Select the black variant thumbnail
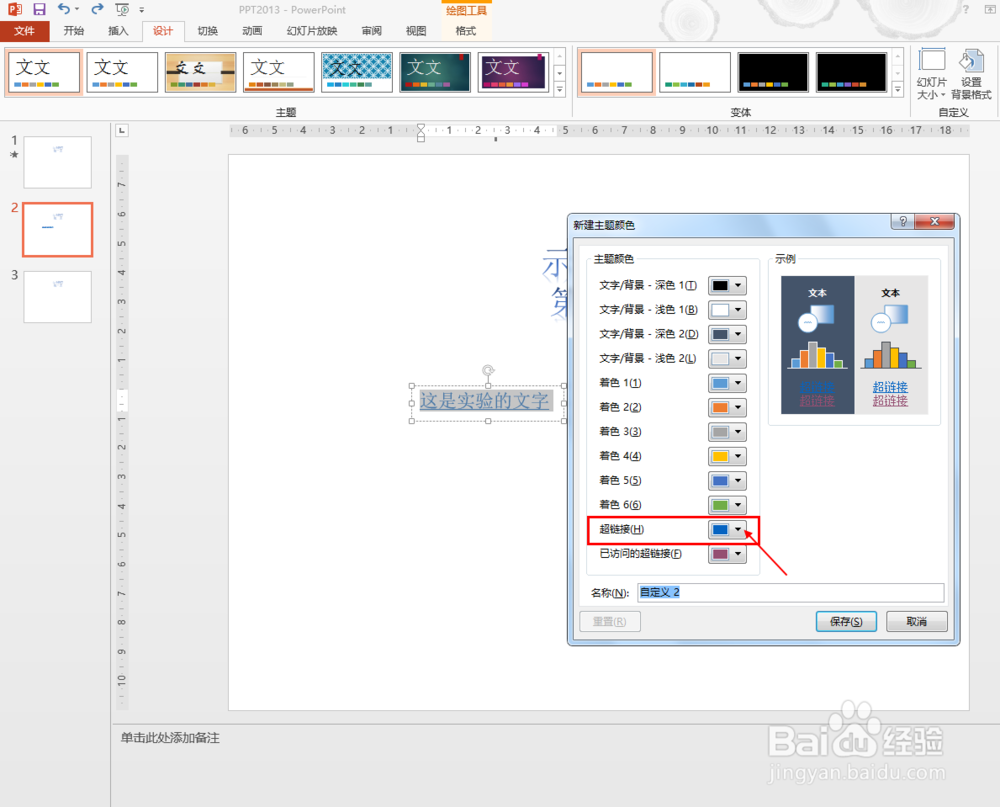Image resolution: width=1000 pixels, height=807 pixels. click(773, 72)
